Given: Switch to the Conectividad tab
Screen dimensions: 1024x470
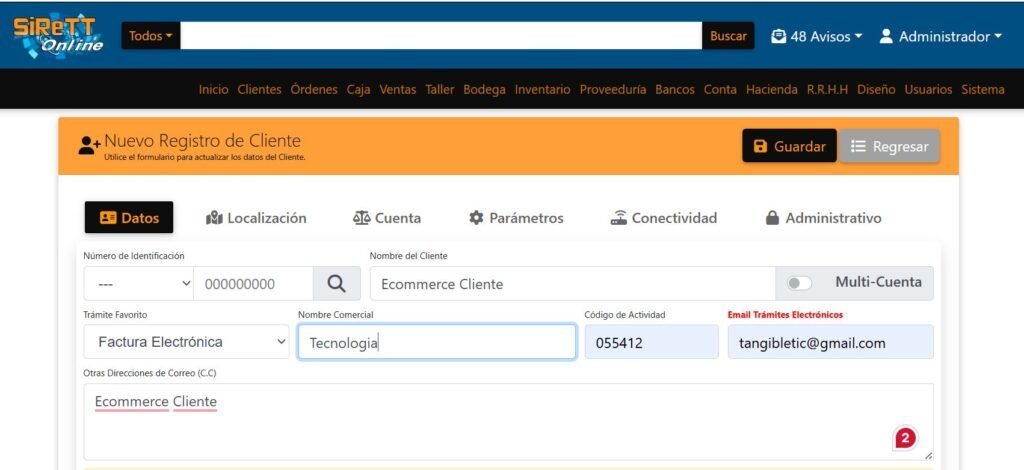Looking at the screenshot, I should point(664,218).
